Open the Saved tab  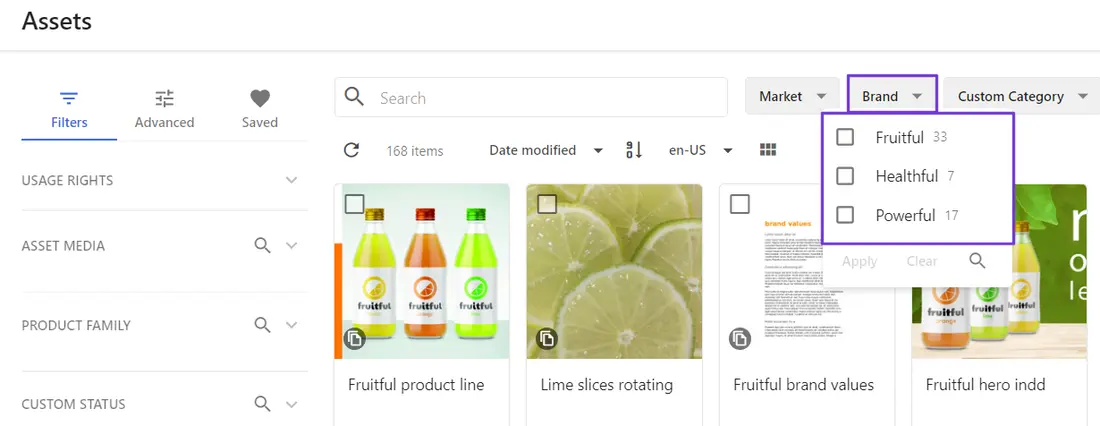[x=259, y=109]
